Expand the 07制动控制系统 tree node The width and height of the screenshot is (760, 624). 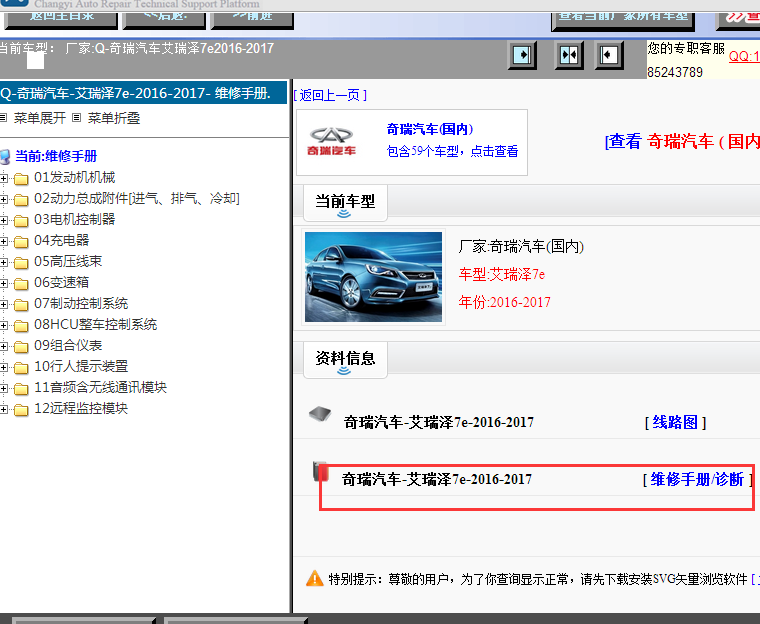tap(4, 304)
